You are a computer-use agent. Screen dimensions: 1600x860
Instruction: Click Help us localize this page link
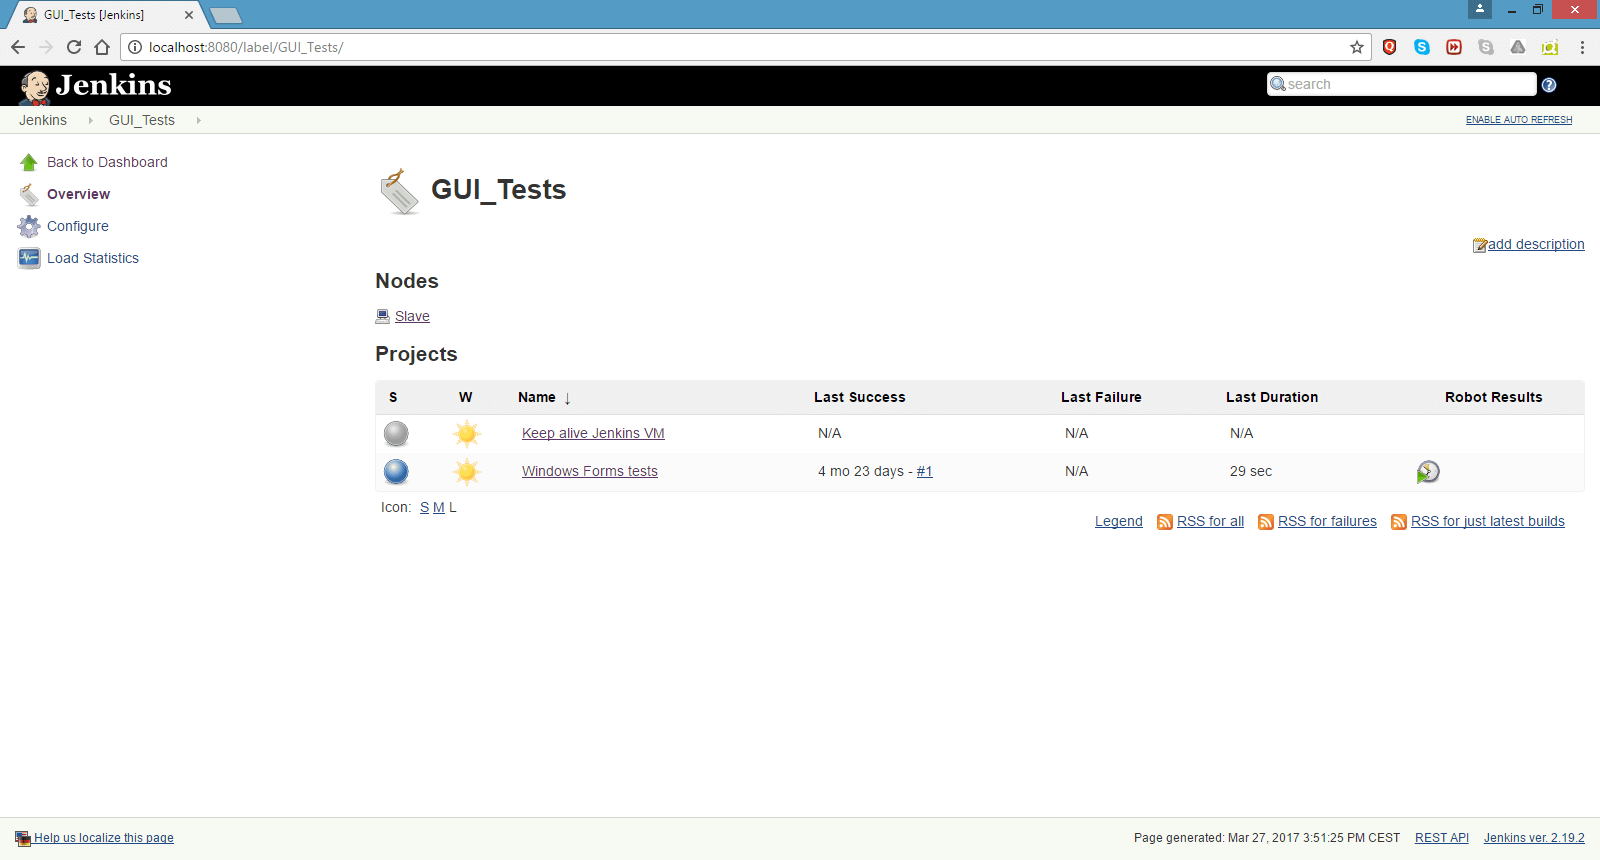pos(104,838)
